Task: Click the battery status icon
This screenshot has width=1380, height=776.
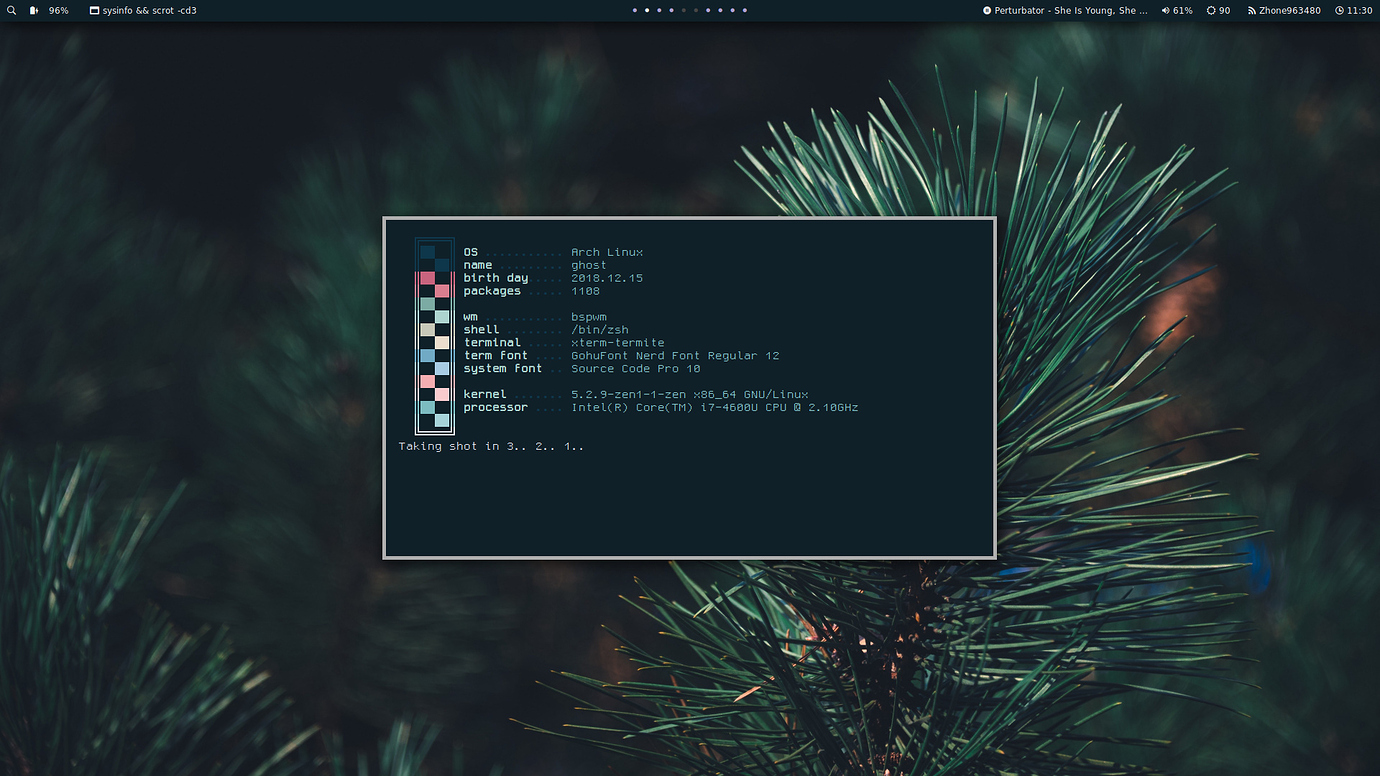Action: (34, 10)
